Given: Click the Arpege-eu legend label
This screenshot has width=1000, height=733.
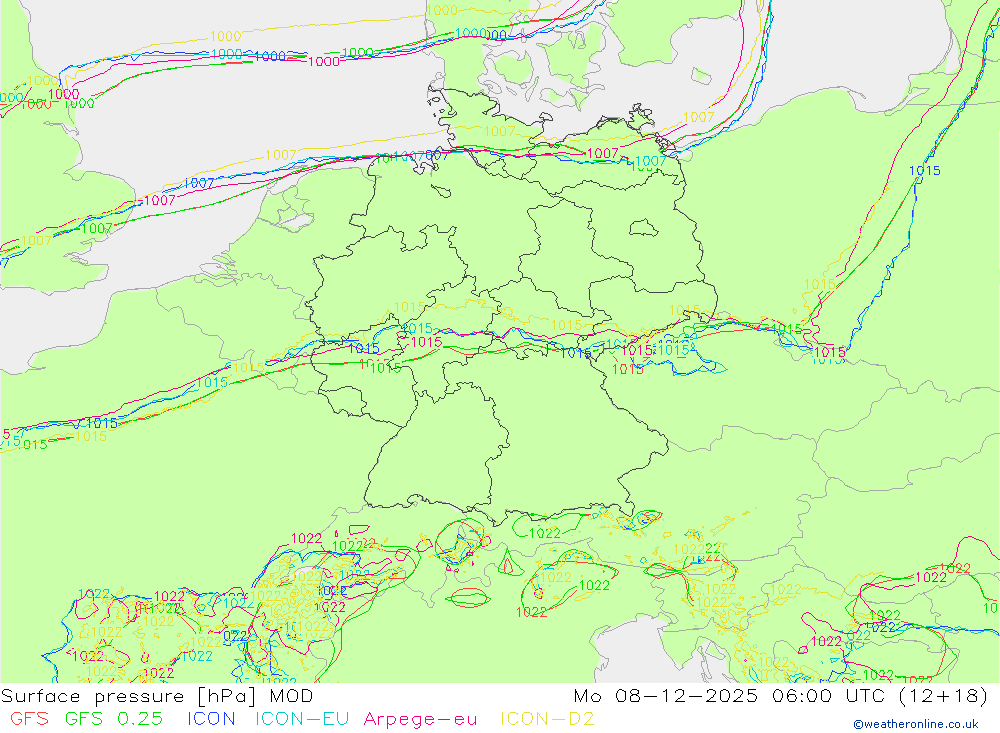Looking at the screenshot, I should coord(420,720).
